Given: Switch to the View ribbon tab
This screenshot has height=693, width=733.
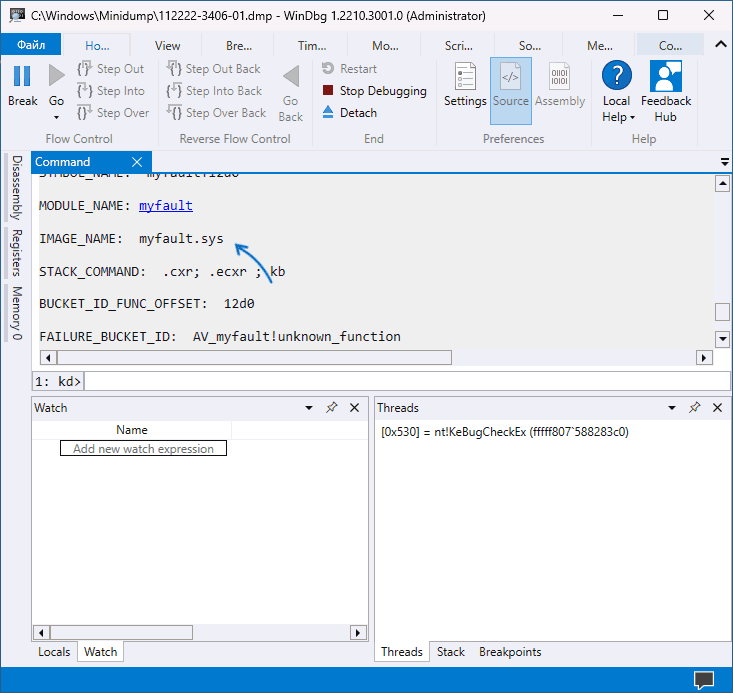Looking at the screenshot, I should (x=167, y=45).
